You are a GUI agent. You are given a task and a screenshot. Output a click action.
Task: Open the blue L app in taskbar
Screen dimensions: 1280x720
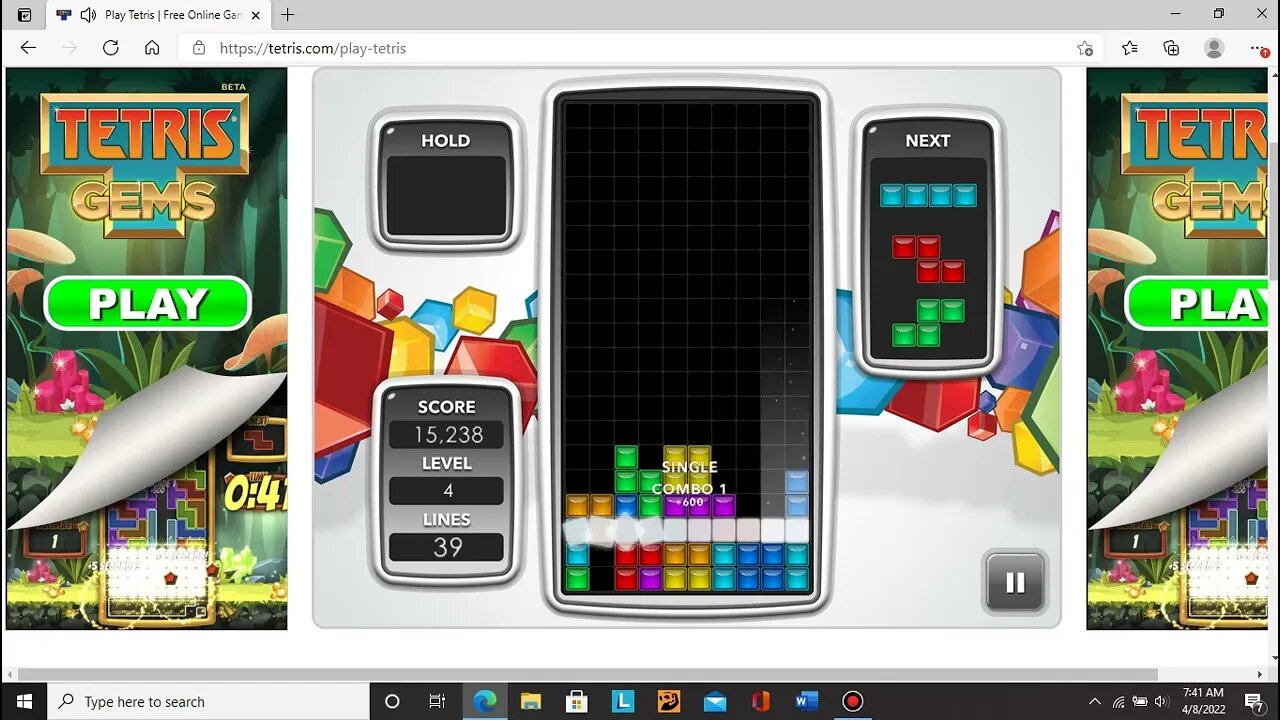(x=622, y=701)
